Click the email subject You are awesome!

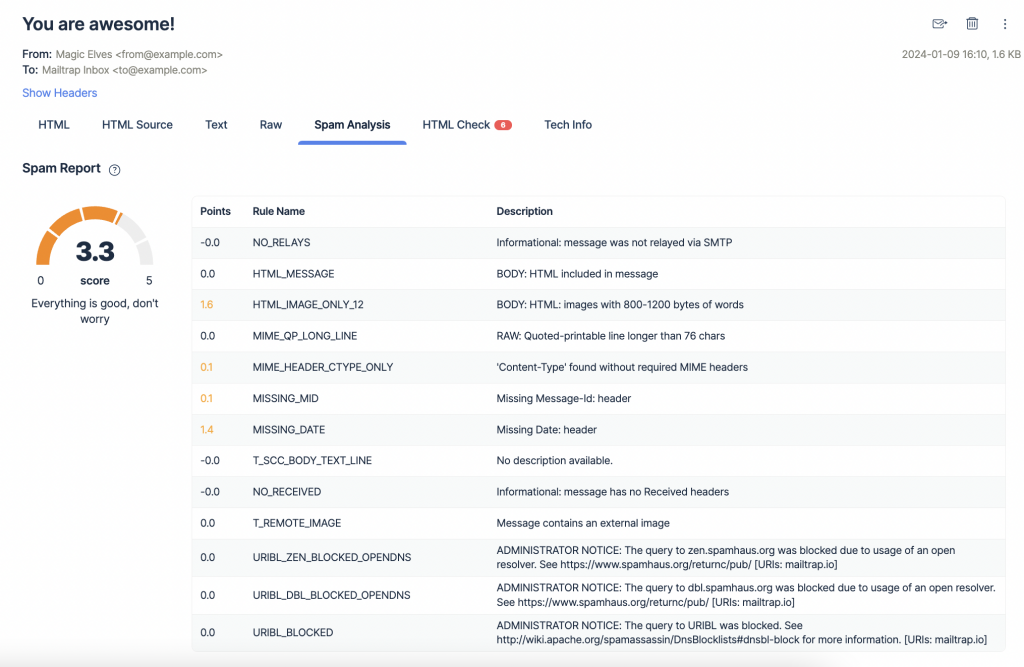click(x=98, y=24)
